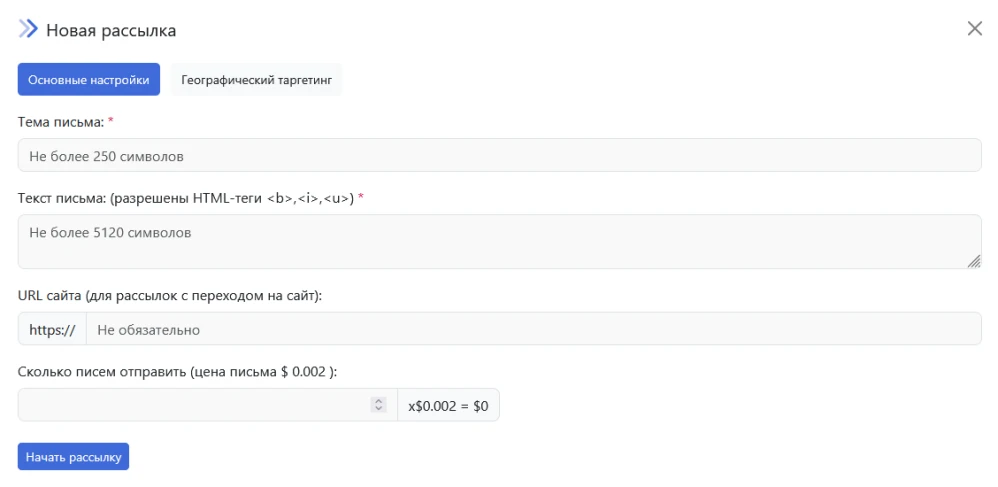Click the Текст письма label text
The height and width of the screenshot is (487, 998).
click(x=185, y=198)
